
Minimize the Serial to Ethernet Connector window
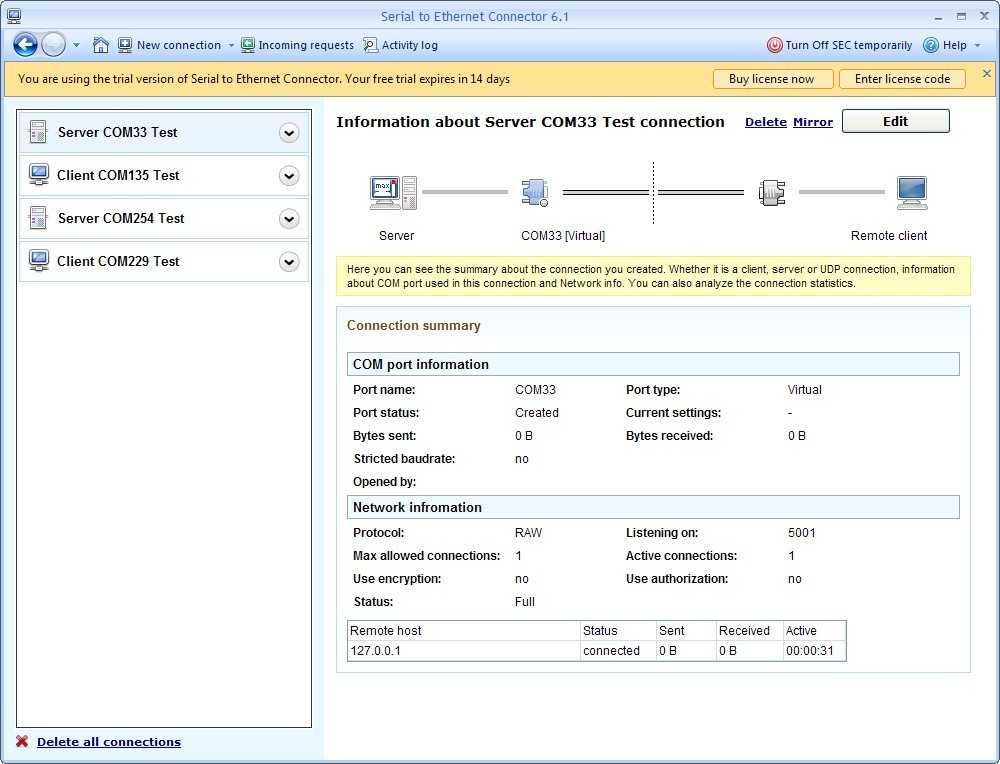click(938, 17)
